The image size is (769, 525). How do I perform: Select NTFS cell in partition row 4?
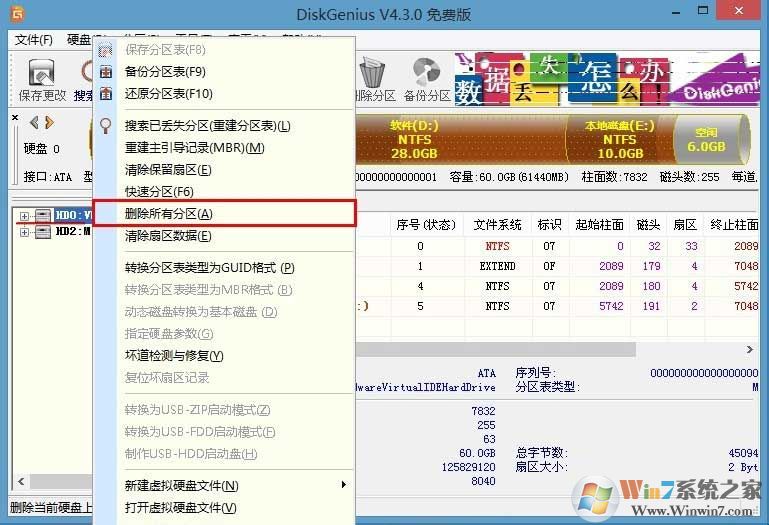point(497,286)
